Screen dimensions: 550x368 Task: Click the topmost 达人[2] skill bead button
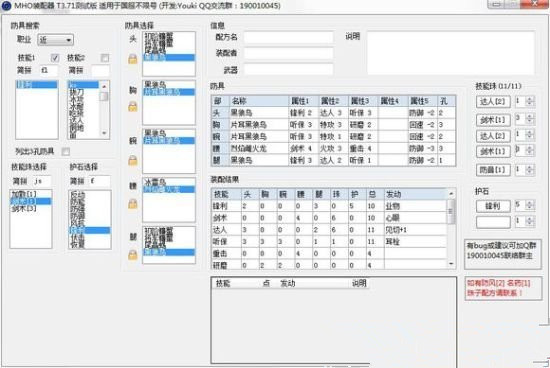493,102
